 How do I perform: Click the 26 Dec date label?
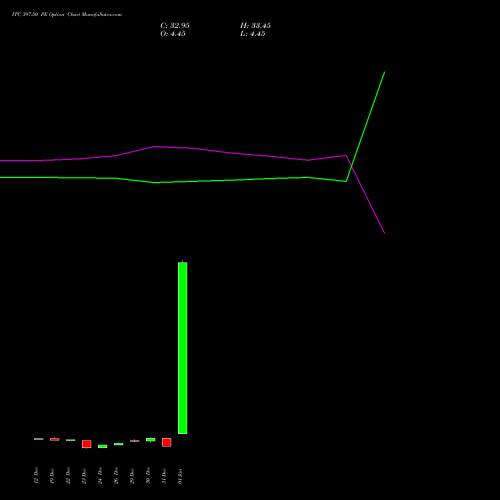116,476
